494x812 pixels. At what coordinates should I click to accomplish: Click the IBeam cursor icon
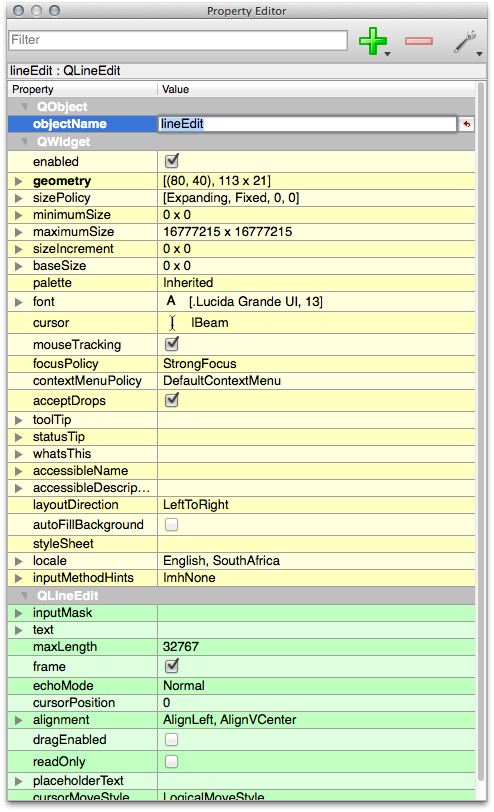point(172,323)
